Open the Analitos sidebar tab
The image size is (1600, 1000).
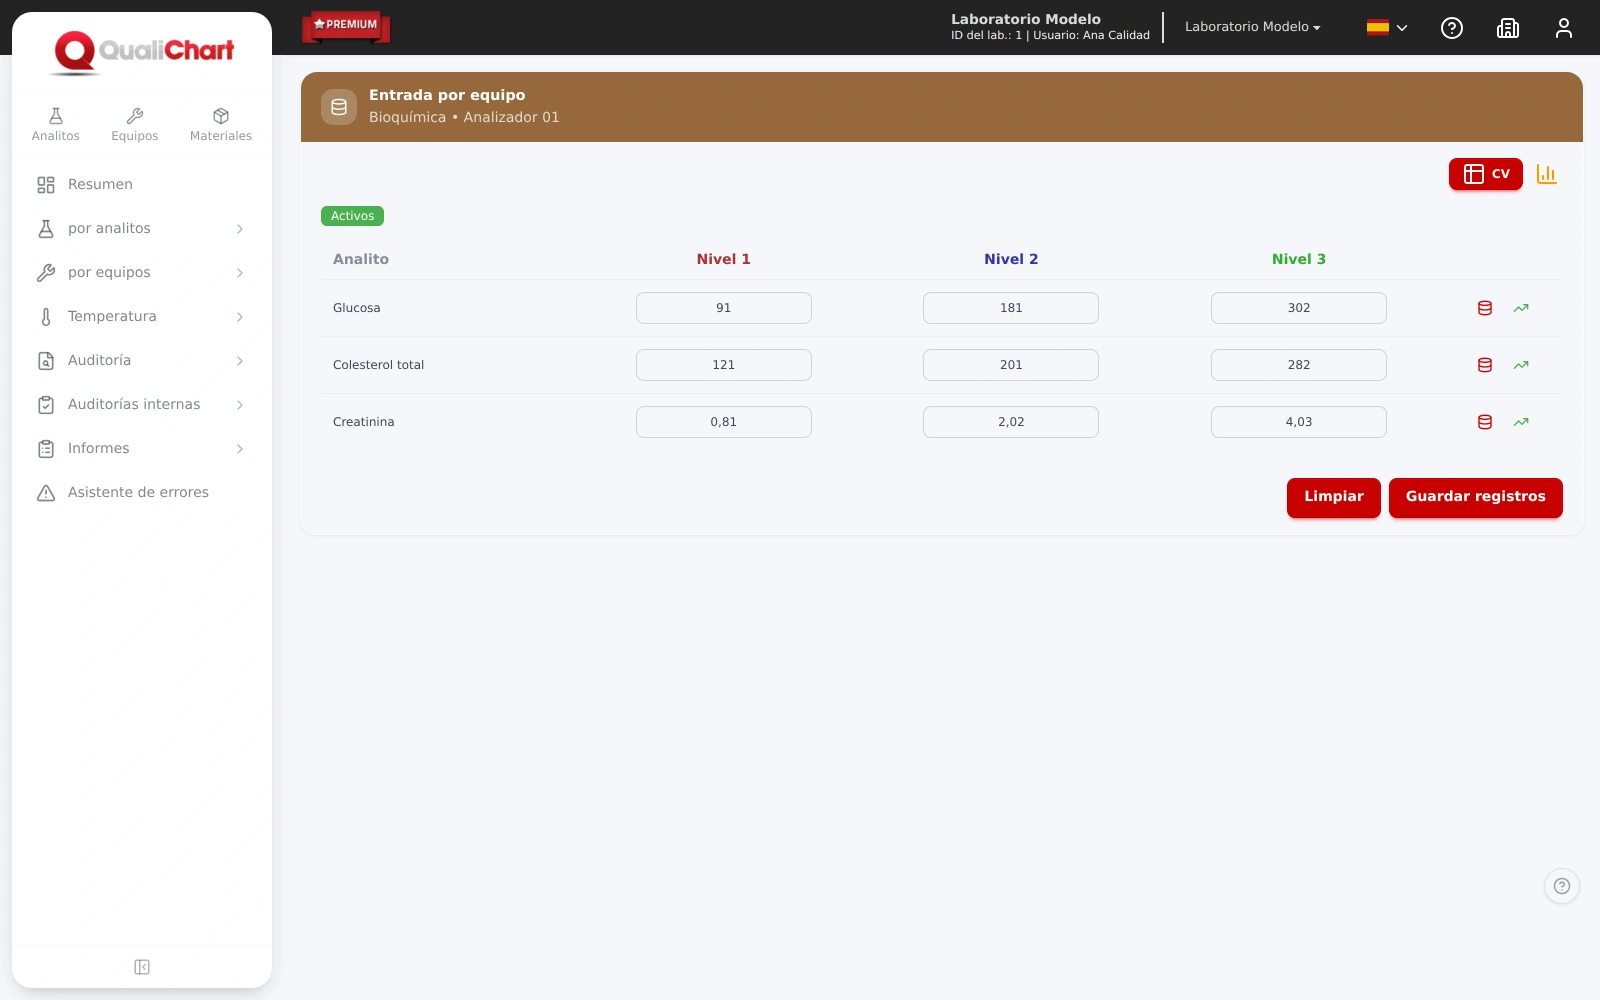56,125
